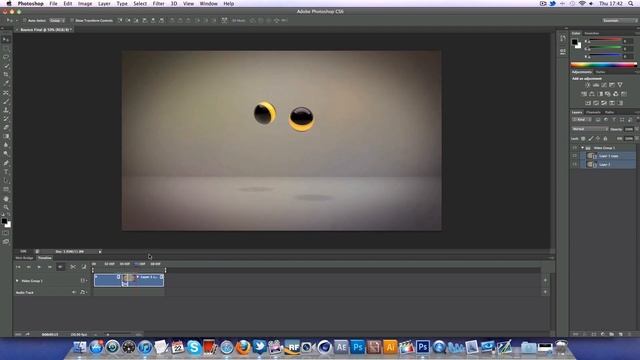The image size is (640, 360).
Task: Switch to the Mini Bridge tab
Action: pyautogui.click(x=24, y=258)
